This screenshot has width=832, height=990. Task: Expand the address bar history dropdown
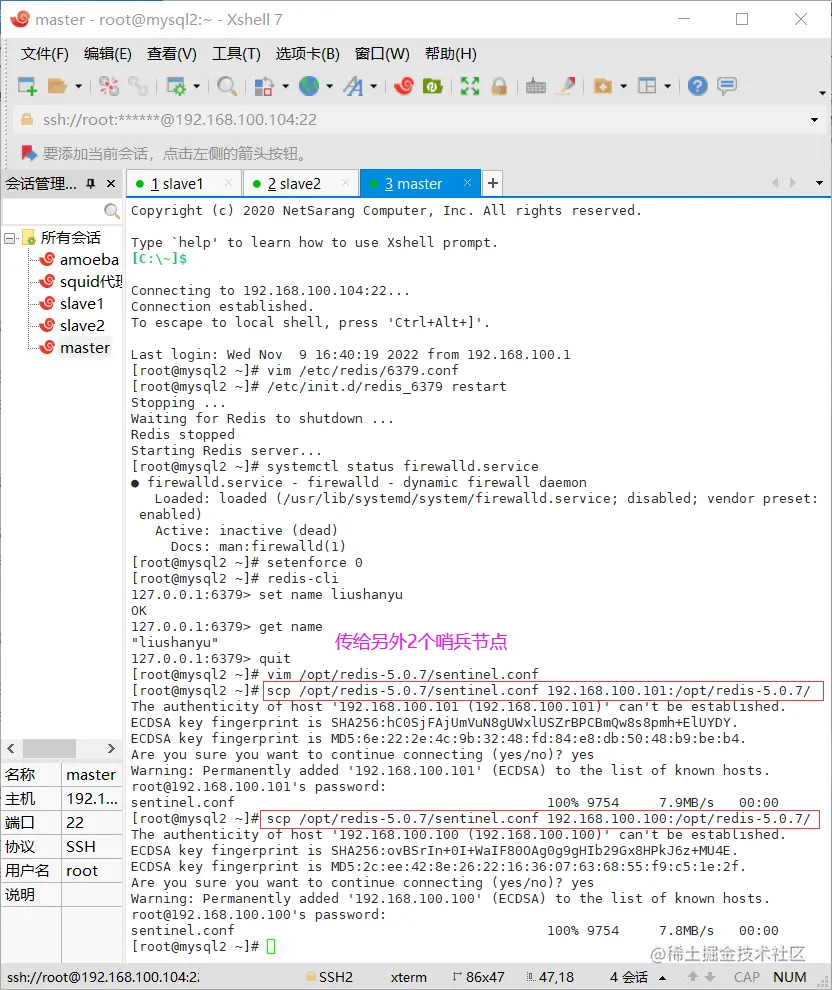(814, 119)
